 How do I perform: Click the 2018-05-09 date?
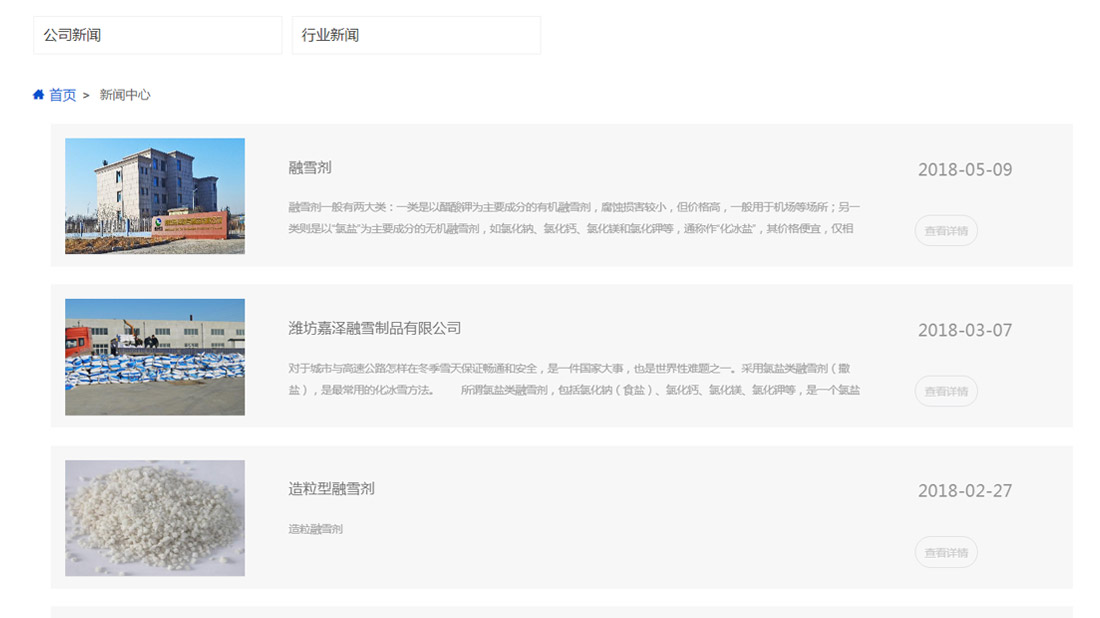(x=965, y=170)
